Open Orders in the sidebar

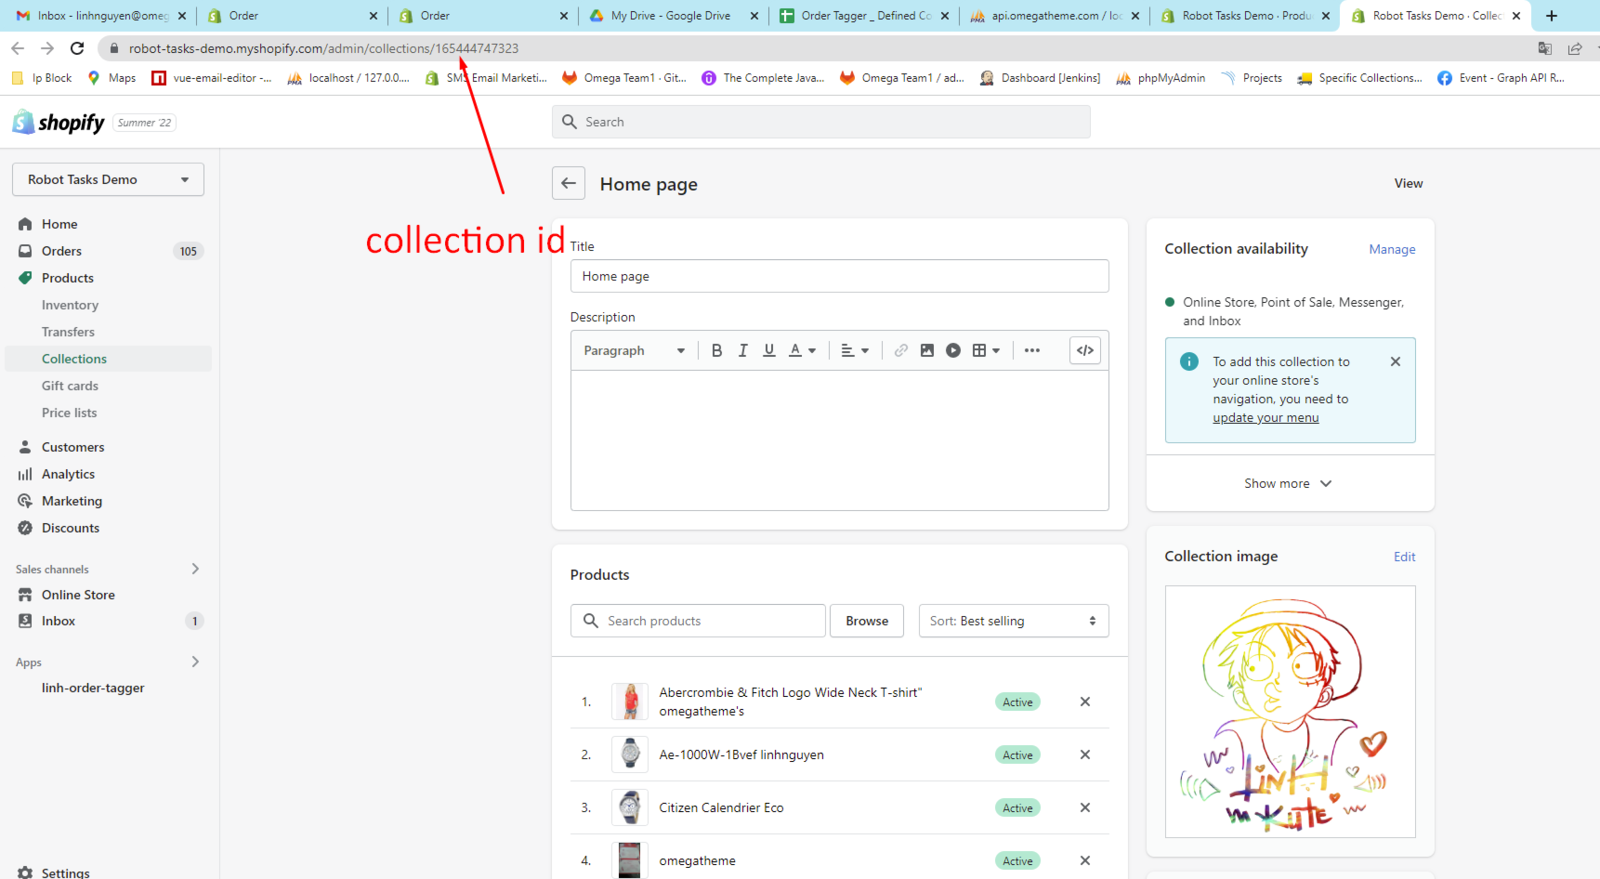coord(62,251)
